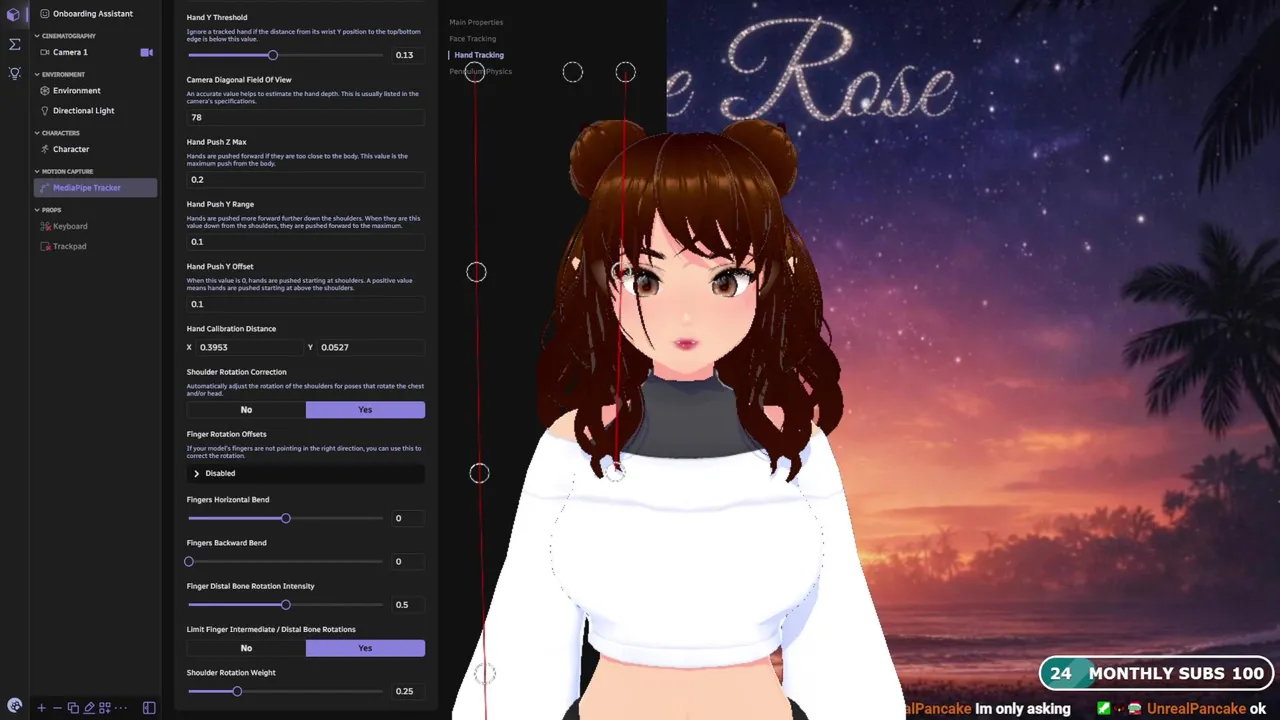
Task: Click the Warudo logo at bottom-left
Action: pos(14,706)
